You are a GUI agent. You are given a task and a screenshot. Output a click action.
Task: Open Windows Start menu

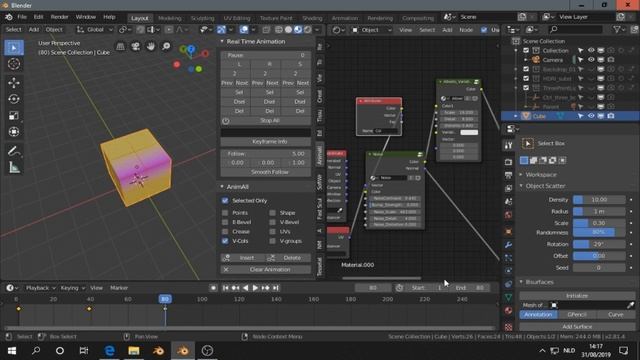[12, 351]
